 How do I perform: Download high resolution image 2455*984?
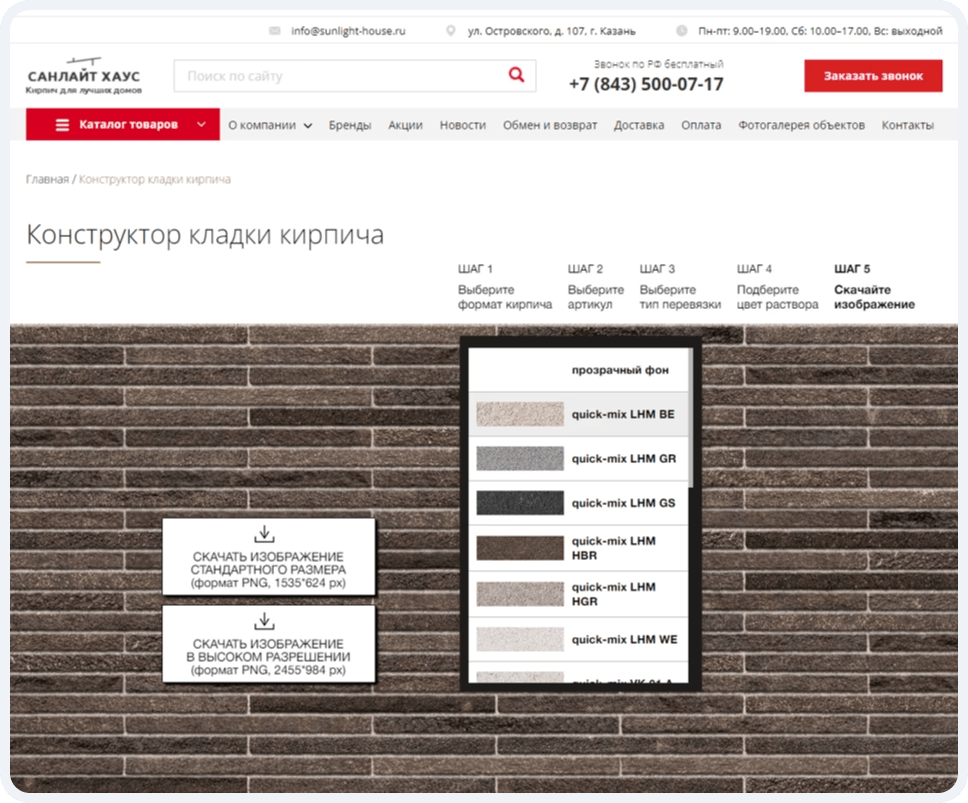pyautogui.click(x=269, y=644)
